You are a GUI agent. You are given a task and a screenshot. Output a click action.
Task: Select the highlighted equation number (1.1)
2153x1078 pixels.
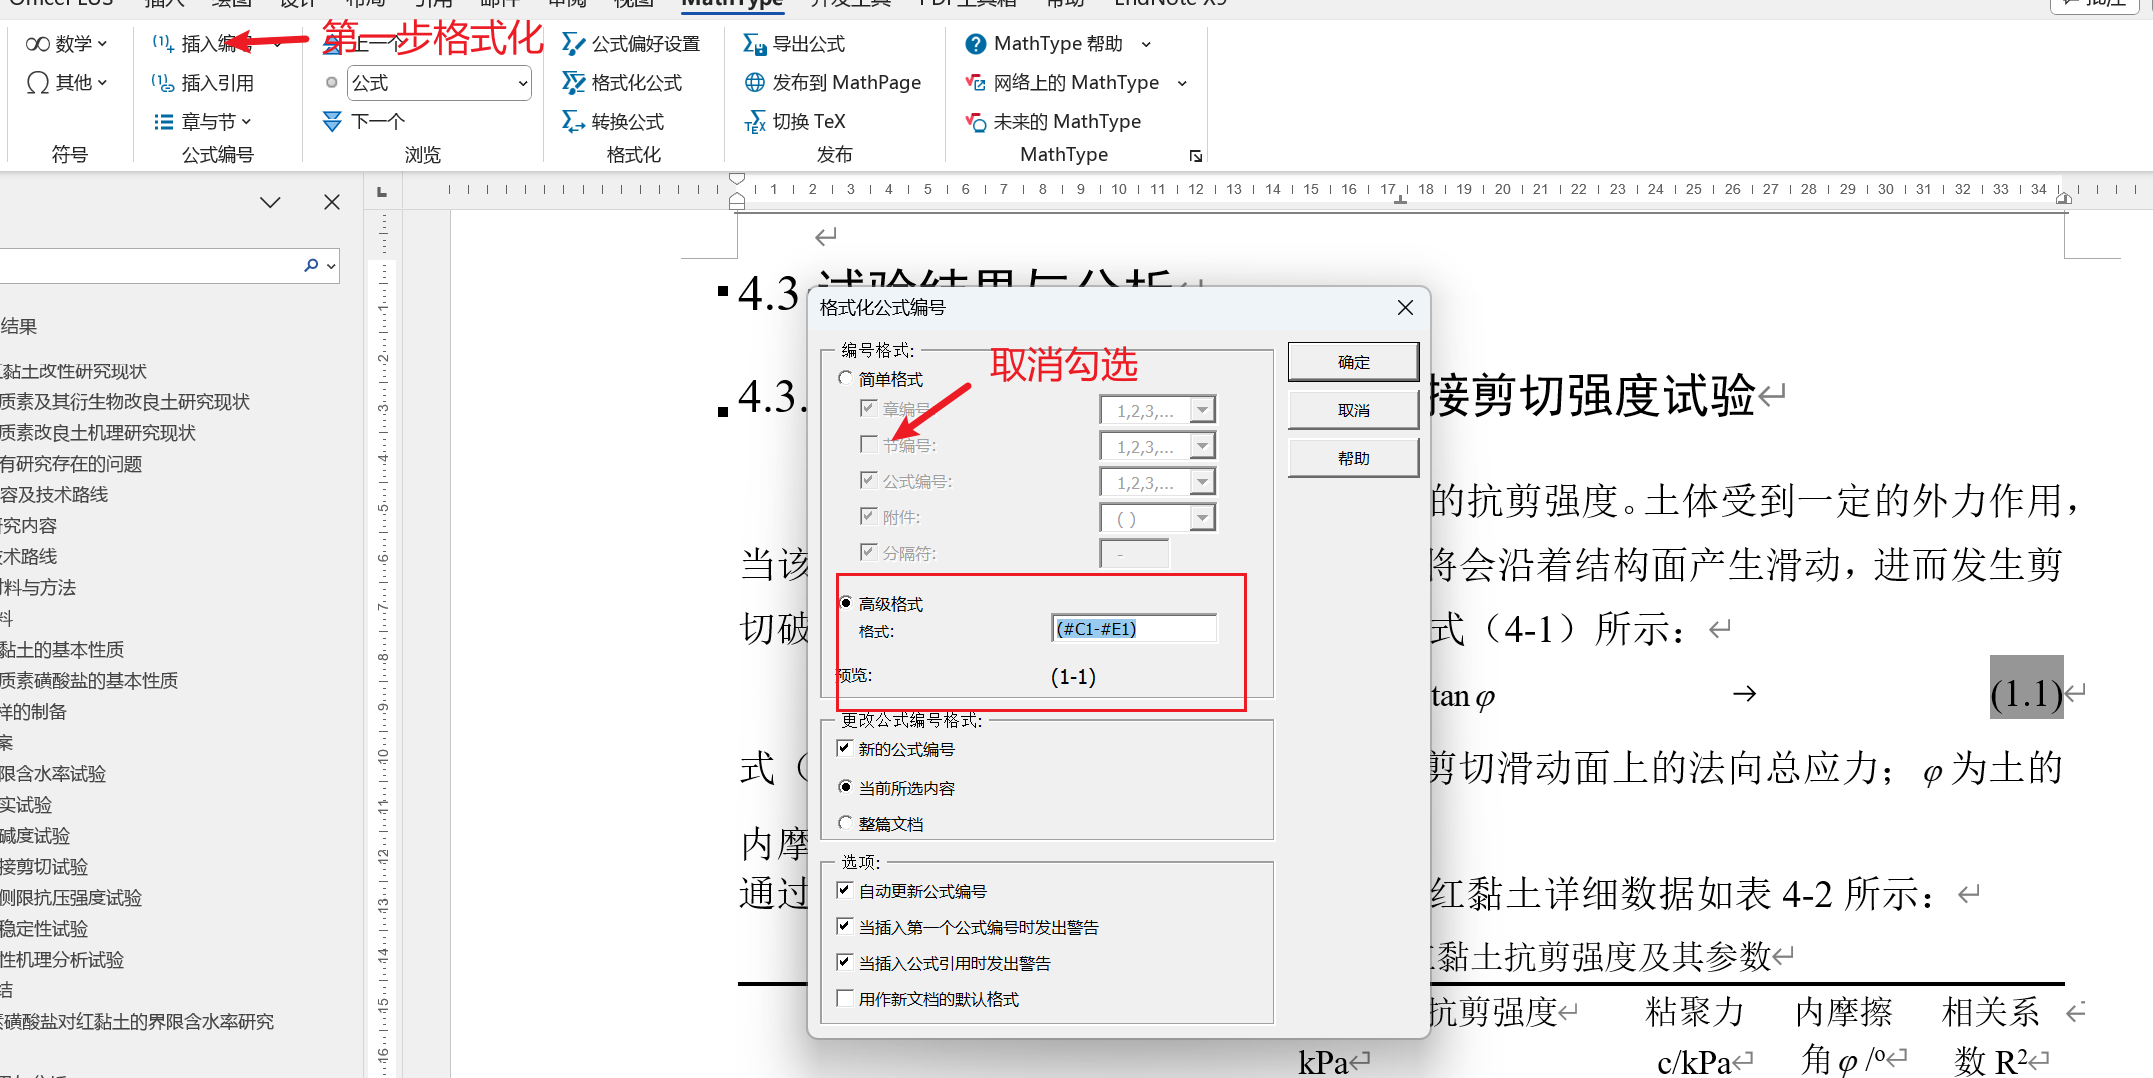coord(2026,693)
